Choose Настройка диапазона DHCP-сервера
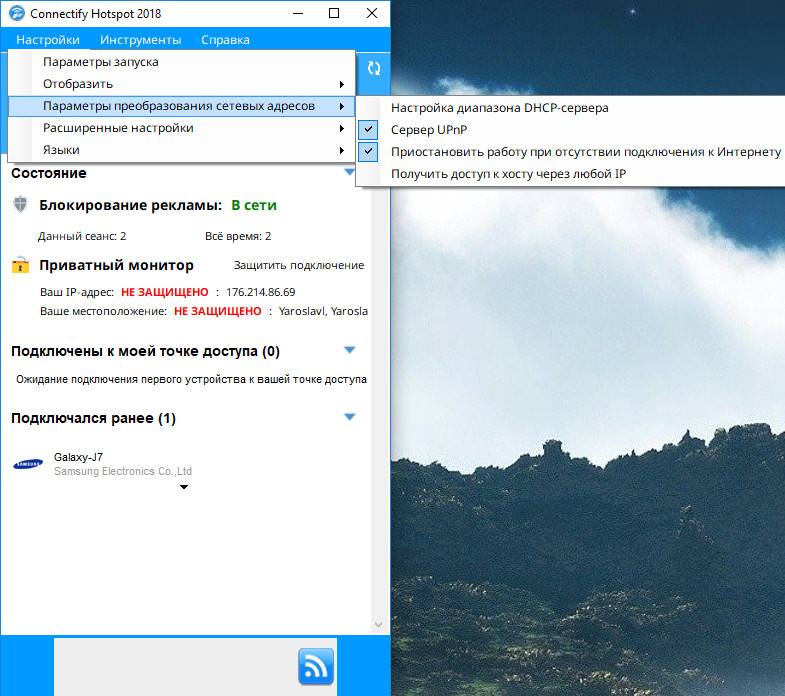Image resolution: width=785 pixels, height=696 pixels. coord(571,108)
